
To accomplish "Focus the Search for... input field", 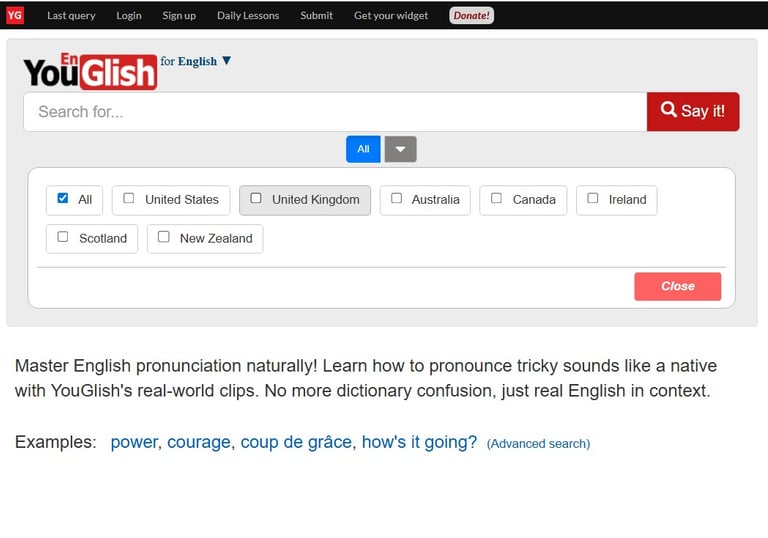I will (x=335, y=112).
